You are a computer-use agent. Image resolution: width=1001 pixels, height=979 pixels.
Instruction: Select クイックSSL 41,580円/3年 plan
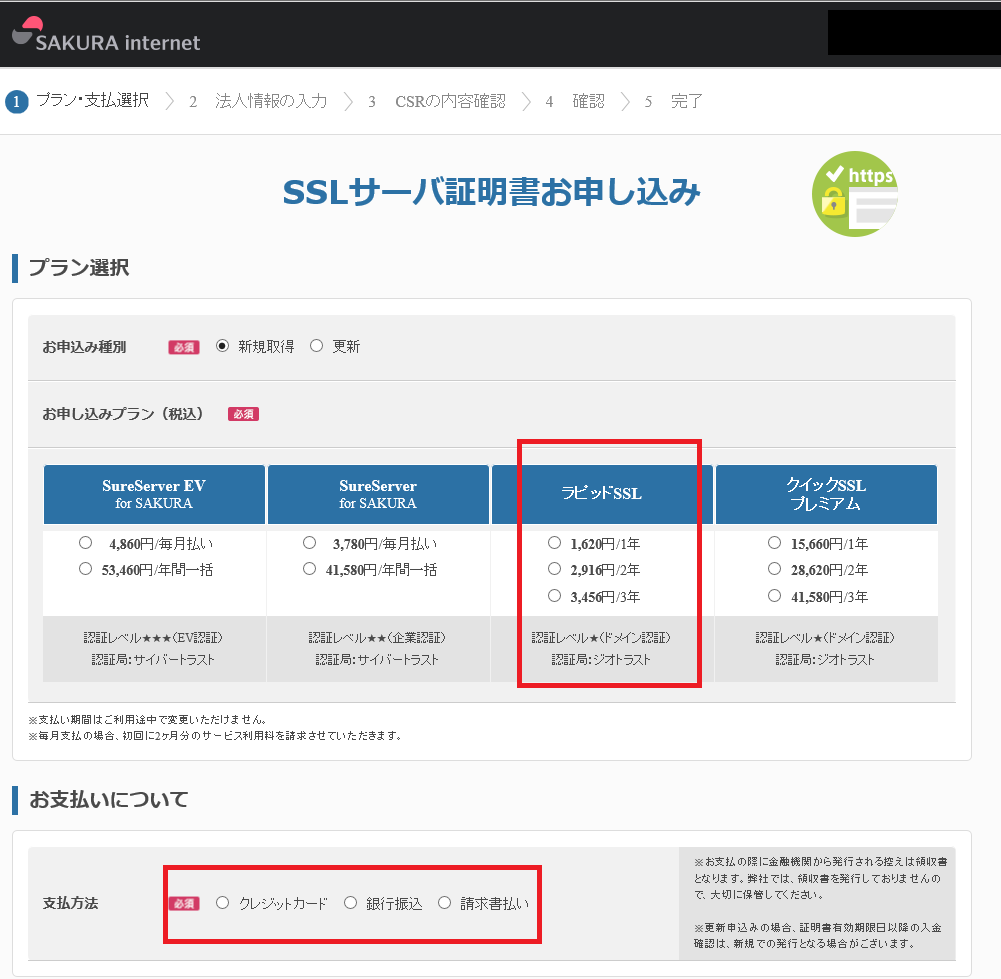tap(774, 596)
